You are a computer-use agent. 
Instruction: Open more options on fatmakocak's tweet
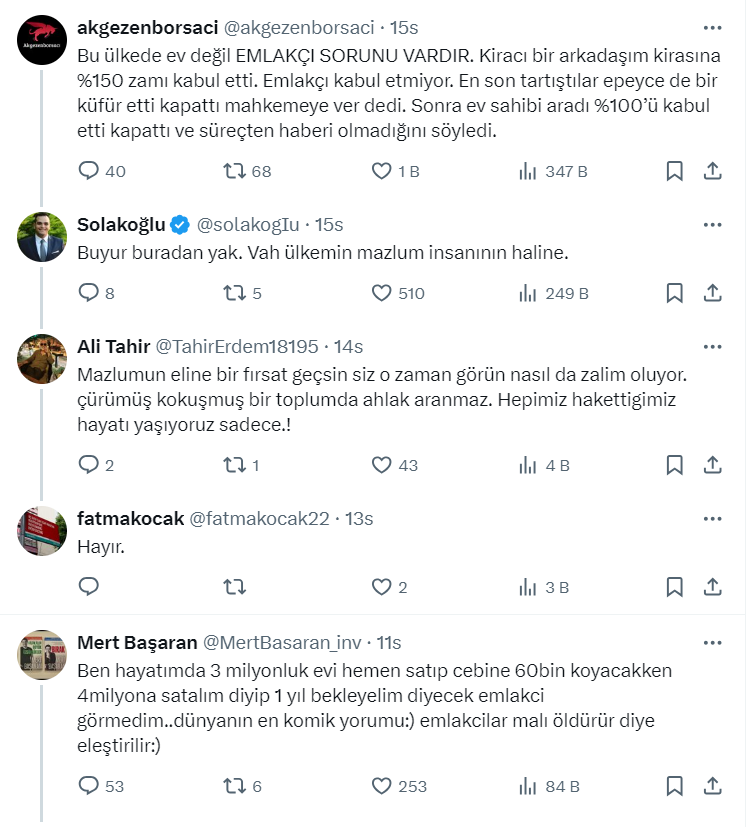coord(712,518)
